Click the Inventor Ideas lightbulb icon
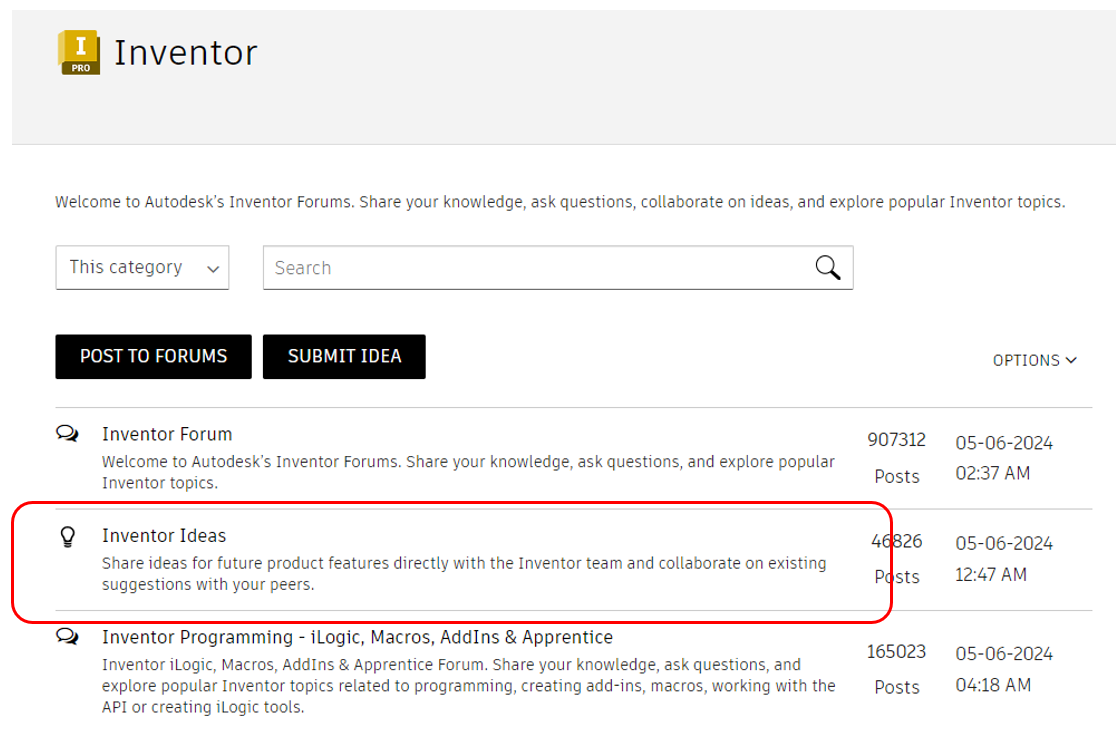Viewport: 1116px width, 750px height. (67, 537)
